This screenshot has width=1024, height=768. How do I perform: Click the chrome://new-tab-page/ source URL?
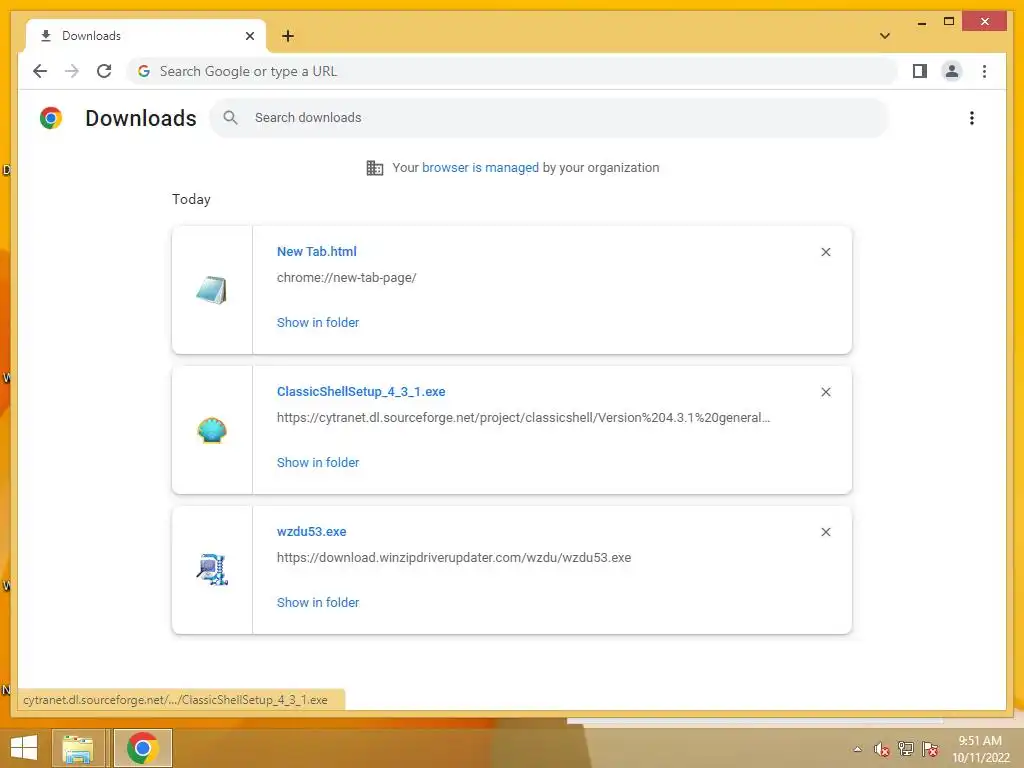pyautogui.click(x=346, y=278)
